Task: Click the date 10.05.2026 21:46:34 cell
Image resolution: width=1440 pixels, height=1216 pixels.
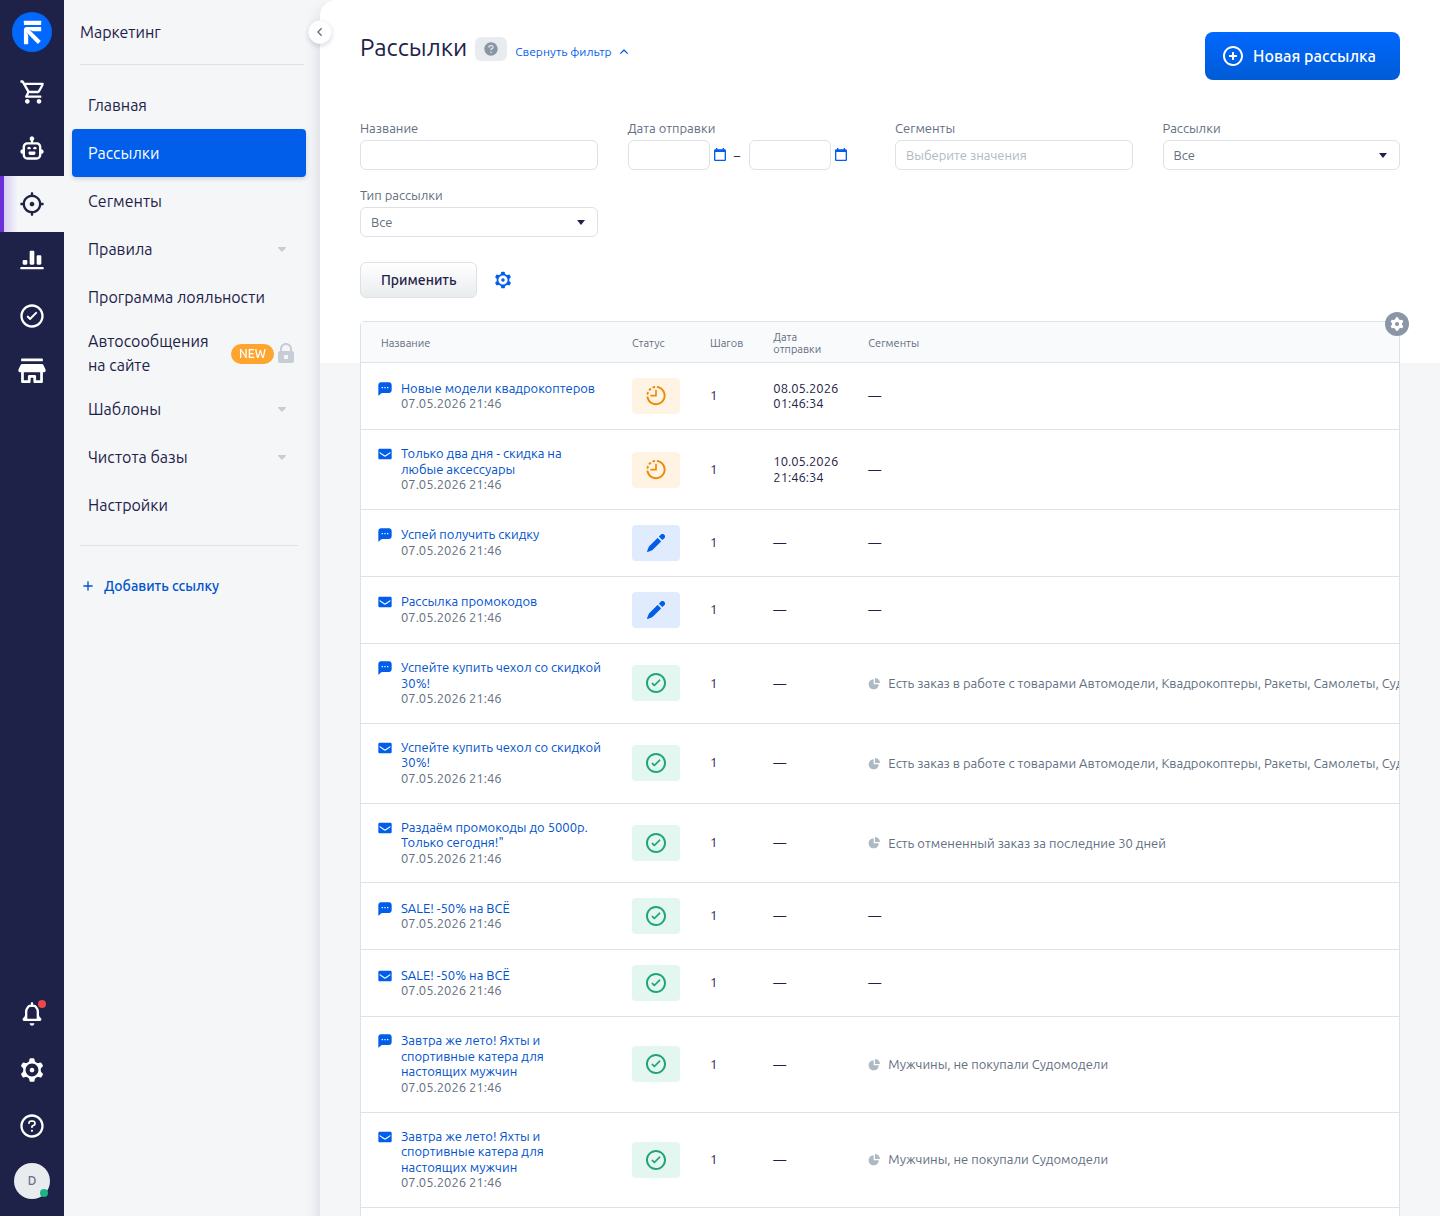Action: pyautogui.click(x=806, y=470)
